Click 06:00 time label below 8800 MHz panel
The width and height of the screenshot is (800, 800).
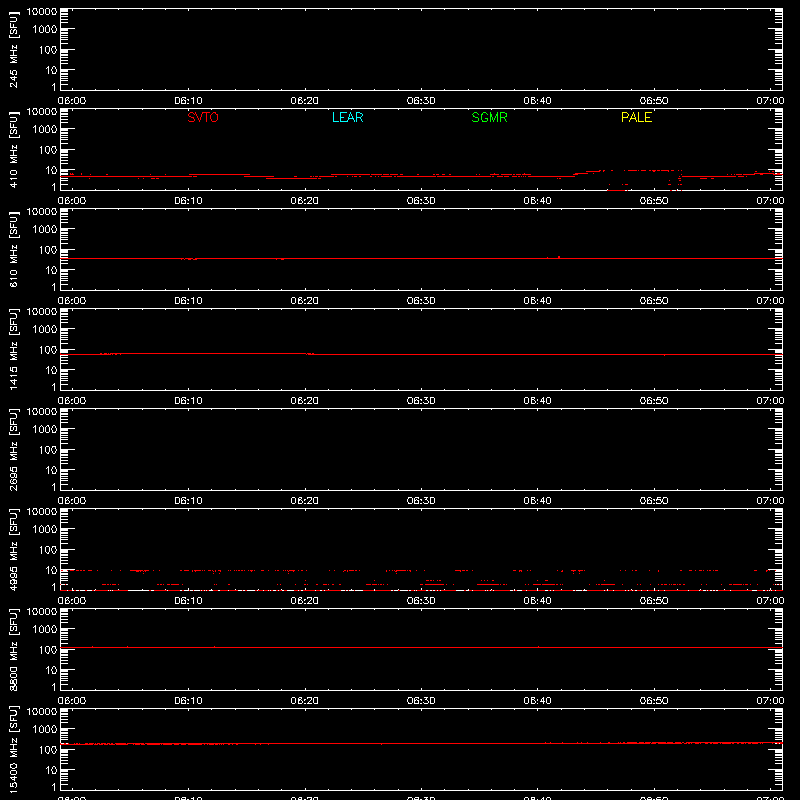pos(72,701)
